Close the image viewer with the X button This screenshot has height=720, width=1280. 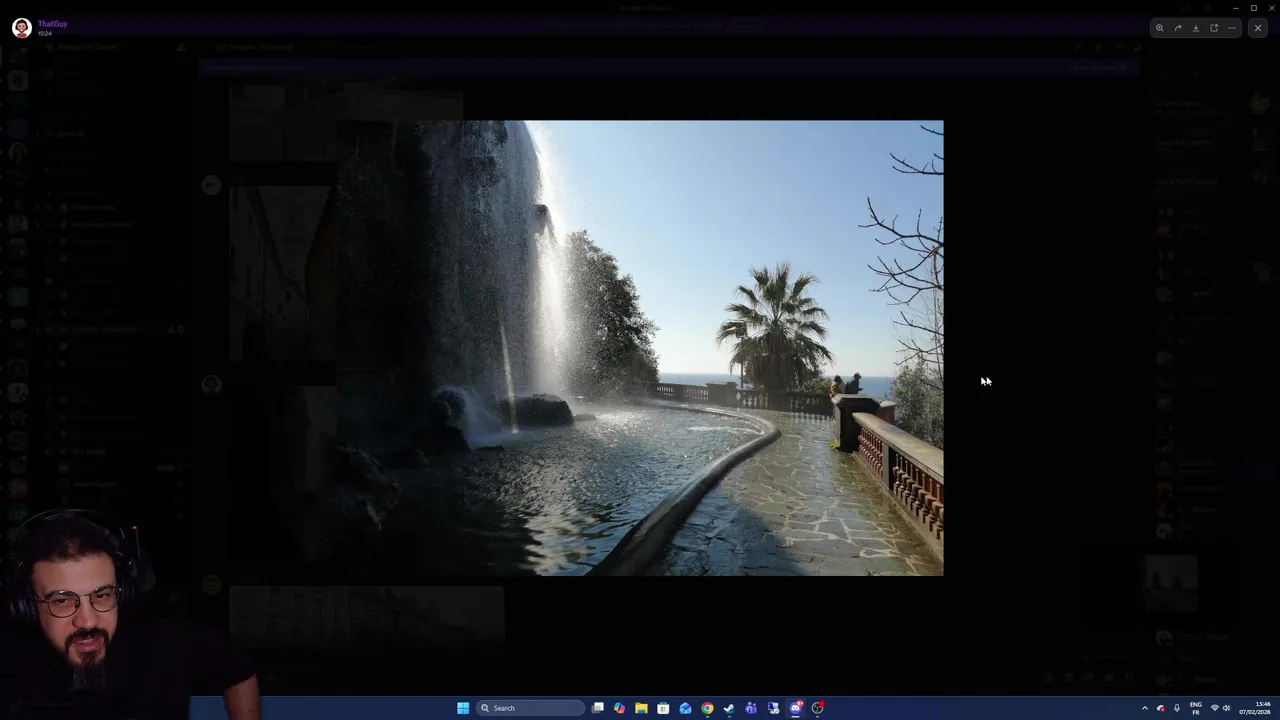(x=1258, y=28)
